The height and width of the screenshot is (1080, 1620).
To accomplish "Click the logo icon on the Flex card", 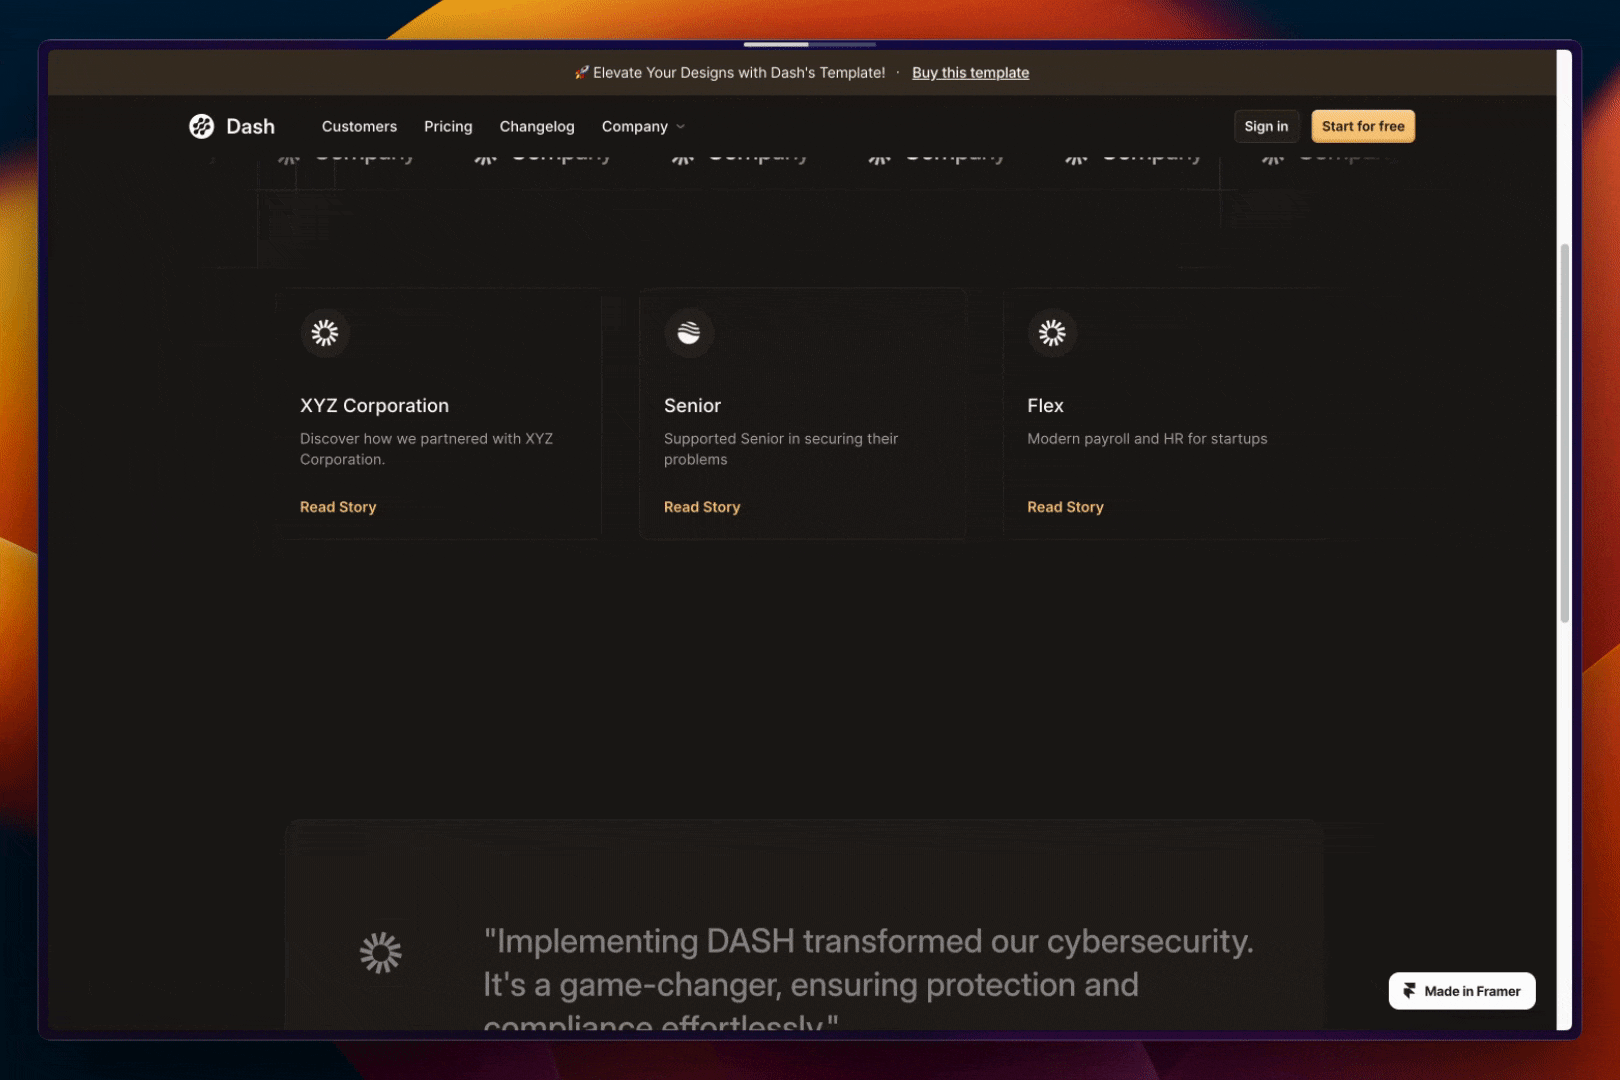I will pyautogui.click(x=1051, y=333).
